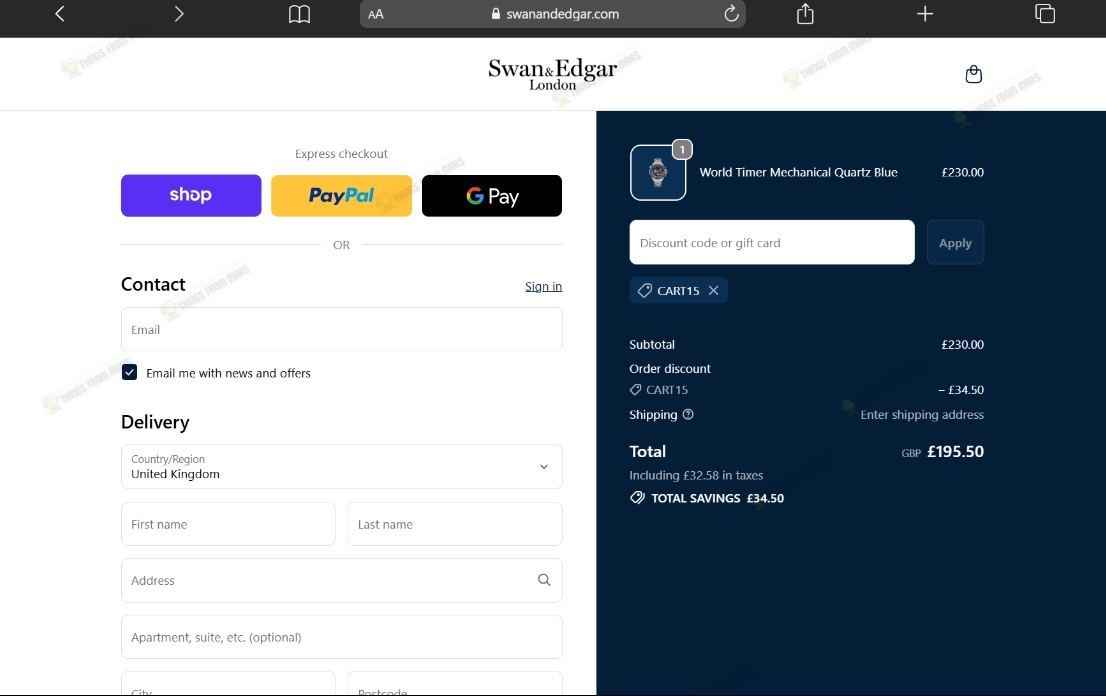Click the Order discount label
Viewport: 1106px width, 696px height.
coord(670,368)
